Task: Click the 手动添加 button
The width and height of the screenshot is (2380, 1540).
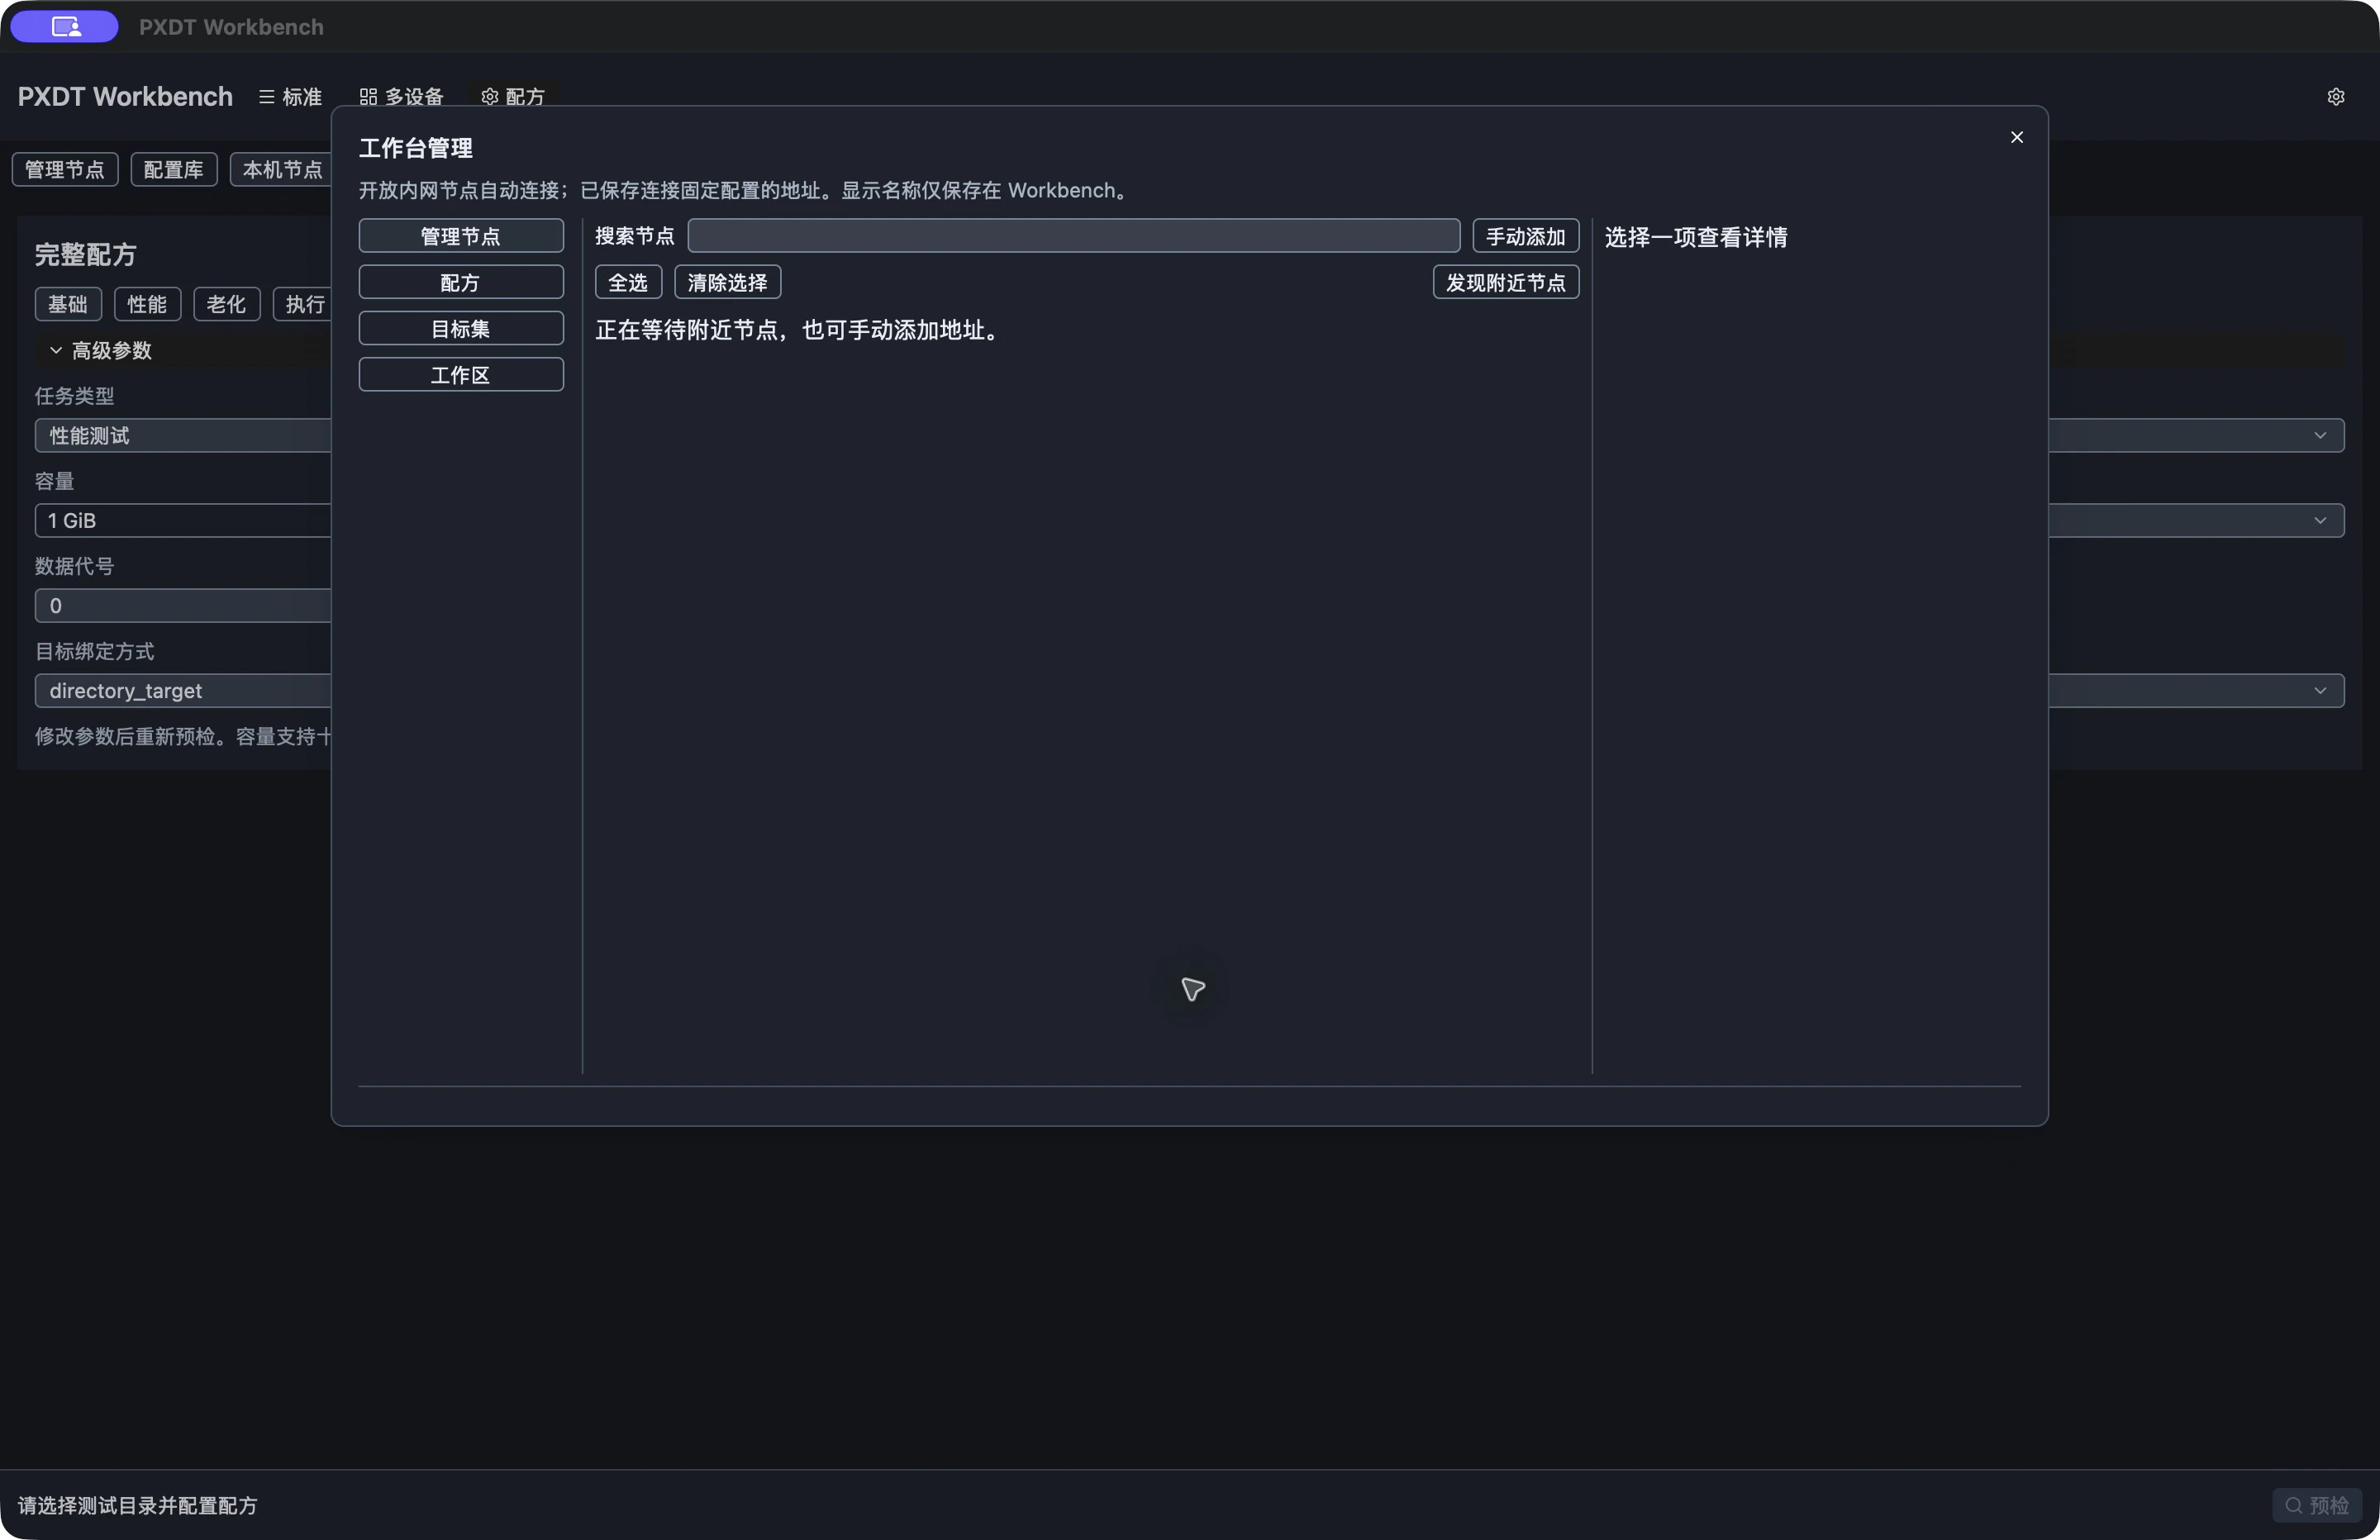Action: click(1526, 236)
